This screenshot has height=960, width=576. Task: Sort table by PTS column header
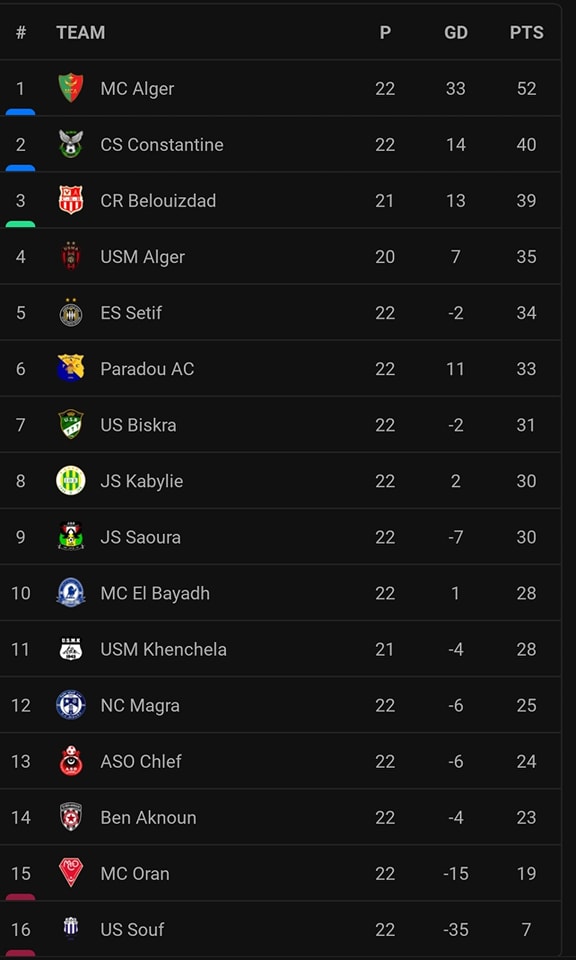click(x=526, y=32)
